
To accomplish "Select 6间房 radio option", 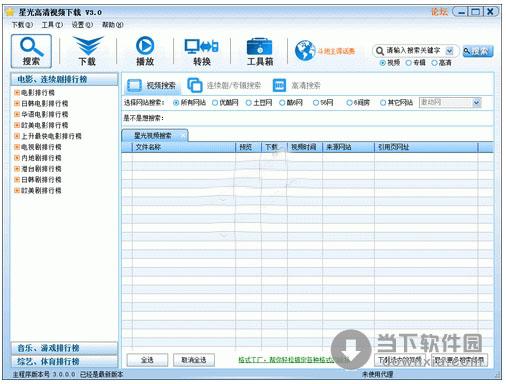I will coord(349,103).
